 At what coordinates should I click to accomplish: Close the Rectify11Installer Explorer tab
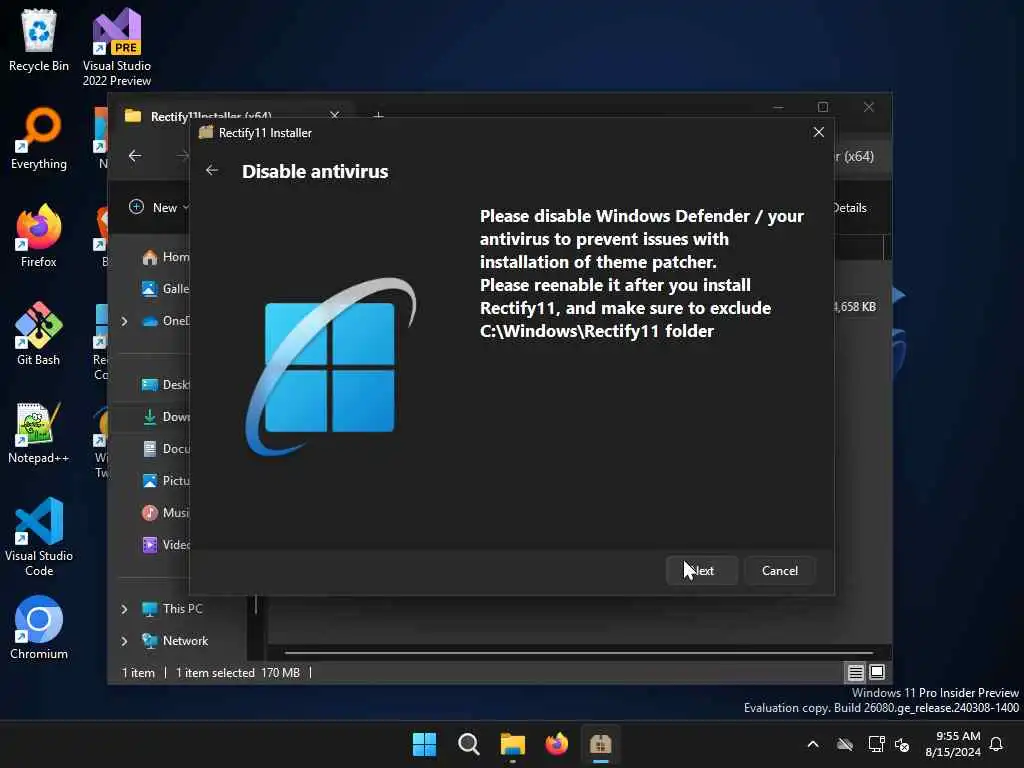click(x=334, y=116)
